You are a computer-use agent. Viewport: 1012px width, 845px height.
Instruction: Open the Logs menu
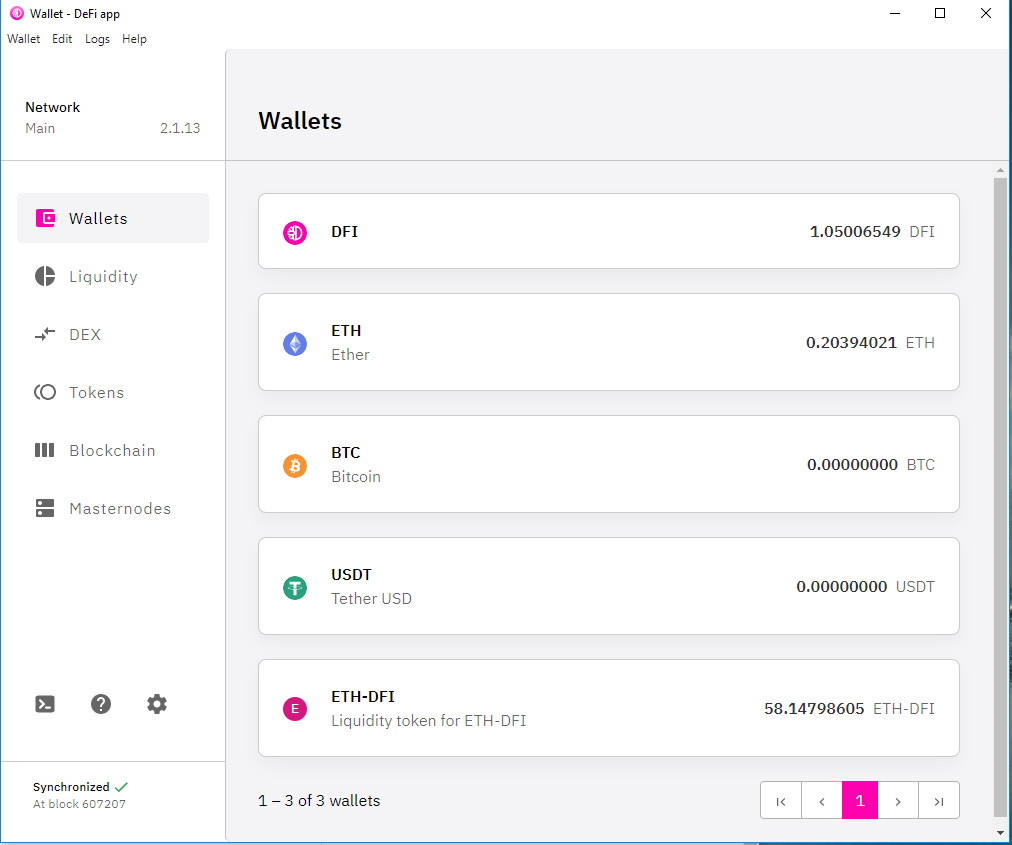97,39
